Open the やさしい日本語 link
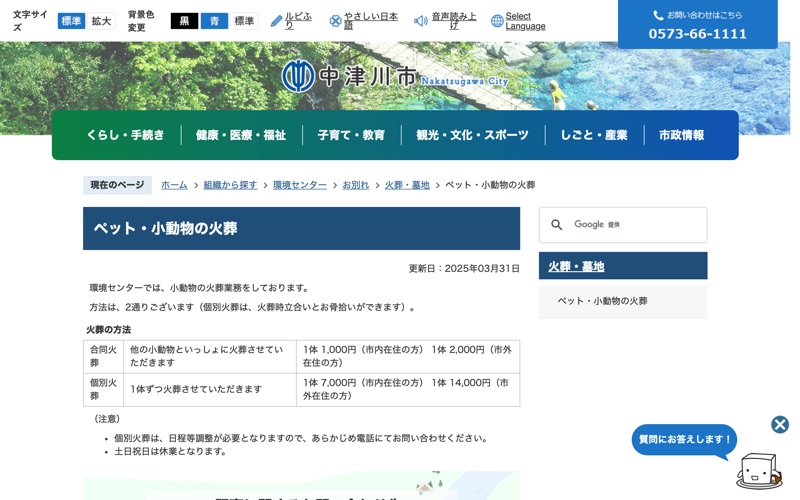 pos(371,21)
